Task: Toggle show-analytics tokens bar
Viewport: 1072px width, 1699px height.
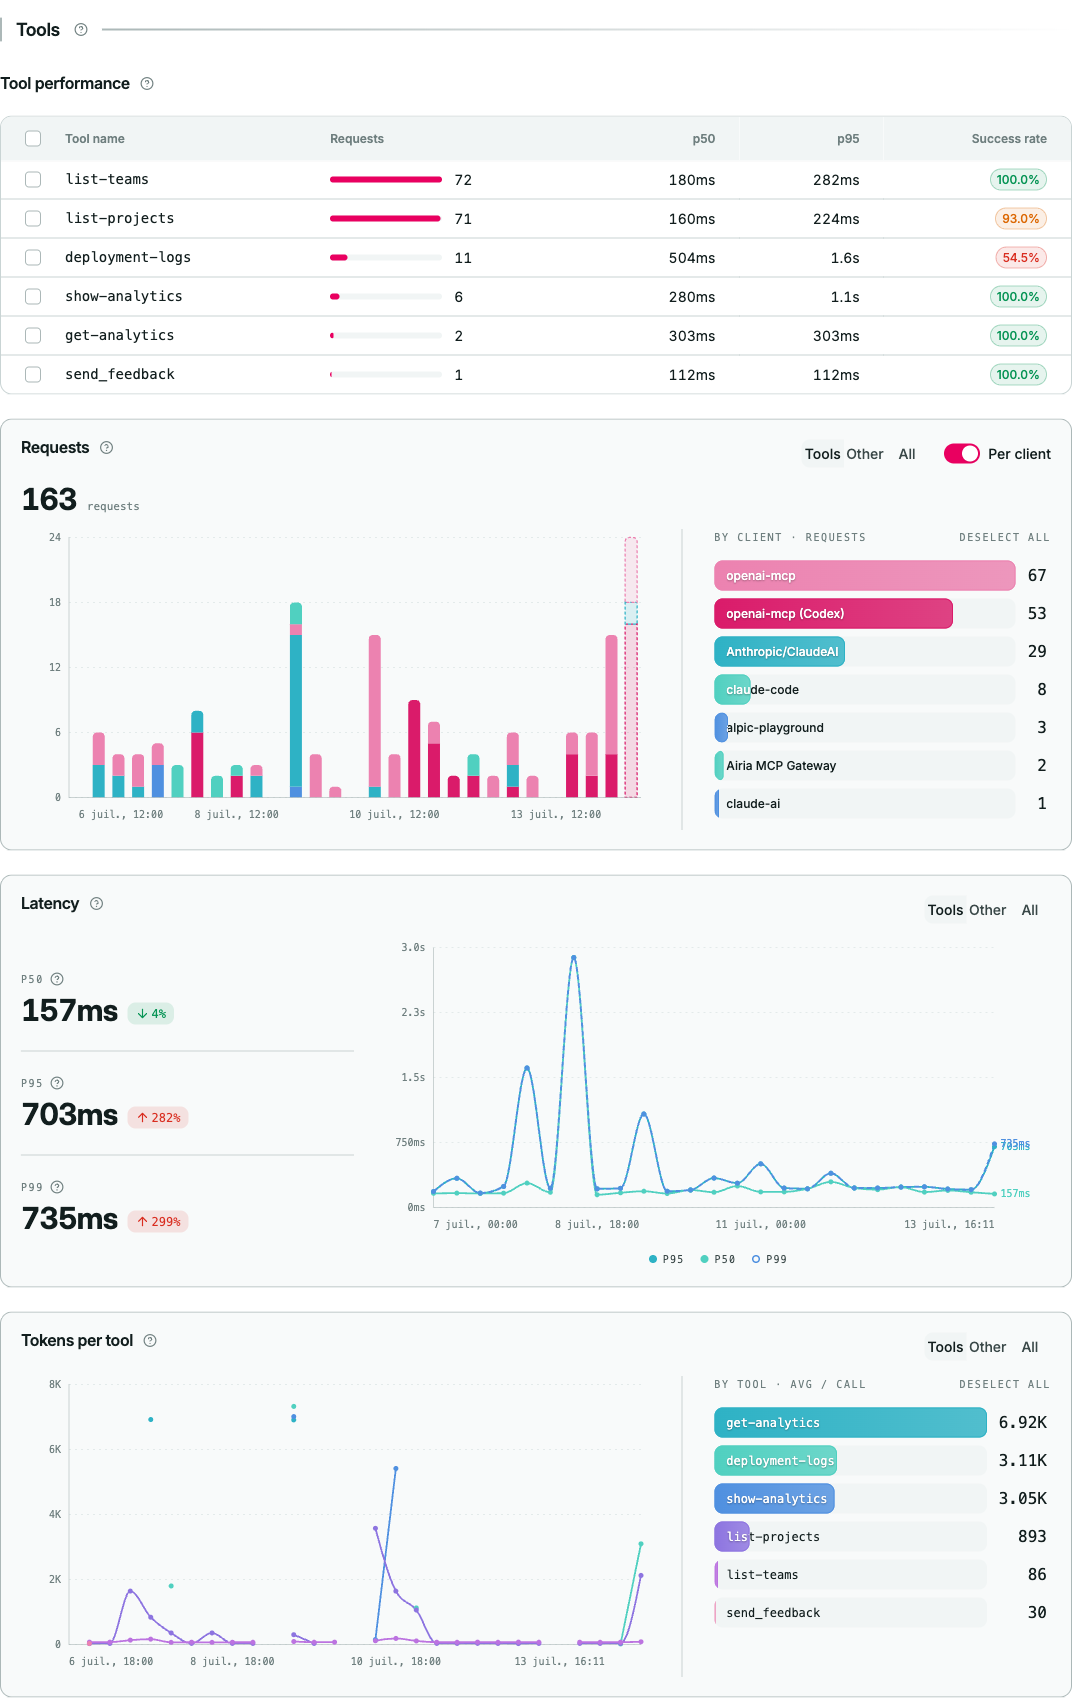Action: pyautogui.click(x=851, y=1499)
